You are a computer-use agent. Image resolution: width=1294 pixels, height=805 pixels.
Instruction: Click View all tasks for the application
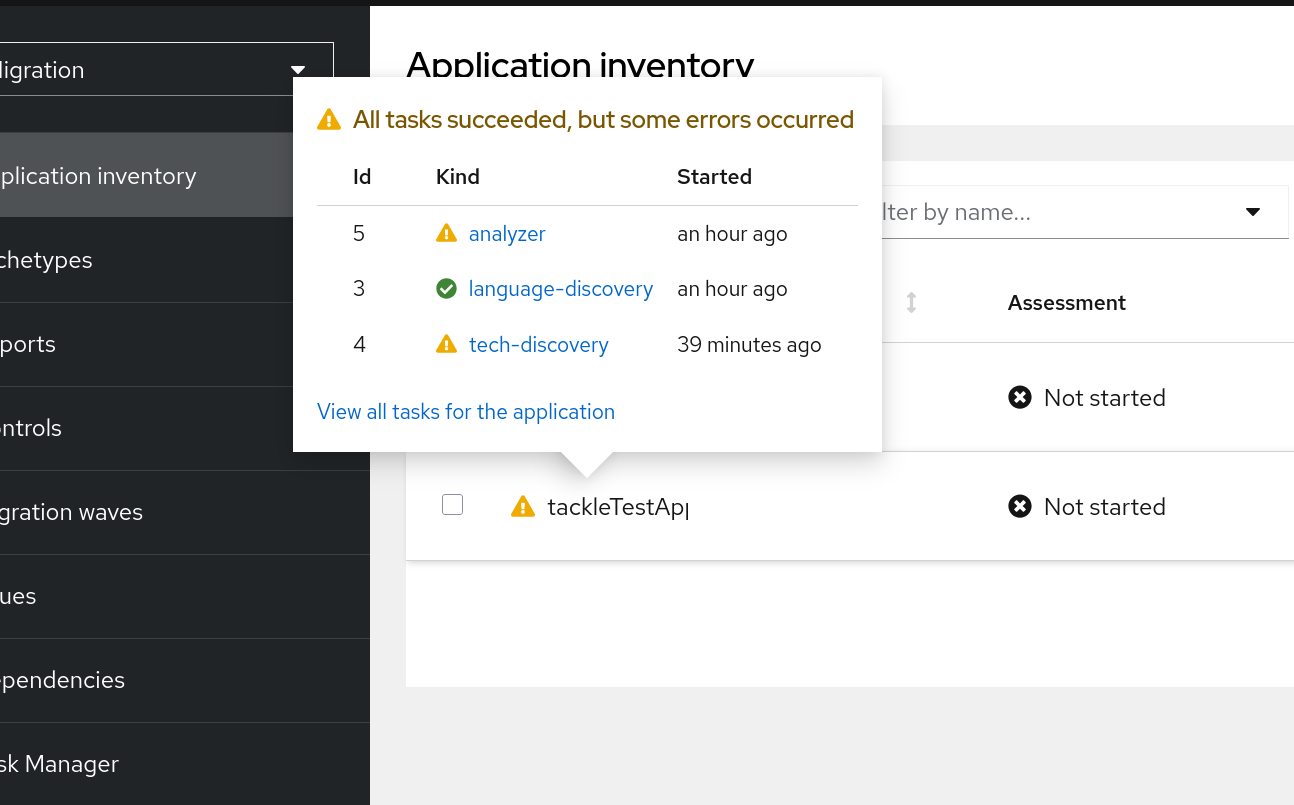[466, 412]
